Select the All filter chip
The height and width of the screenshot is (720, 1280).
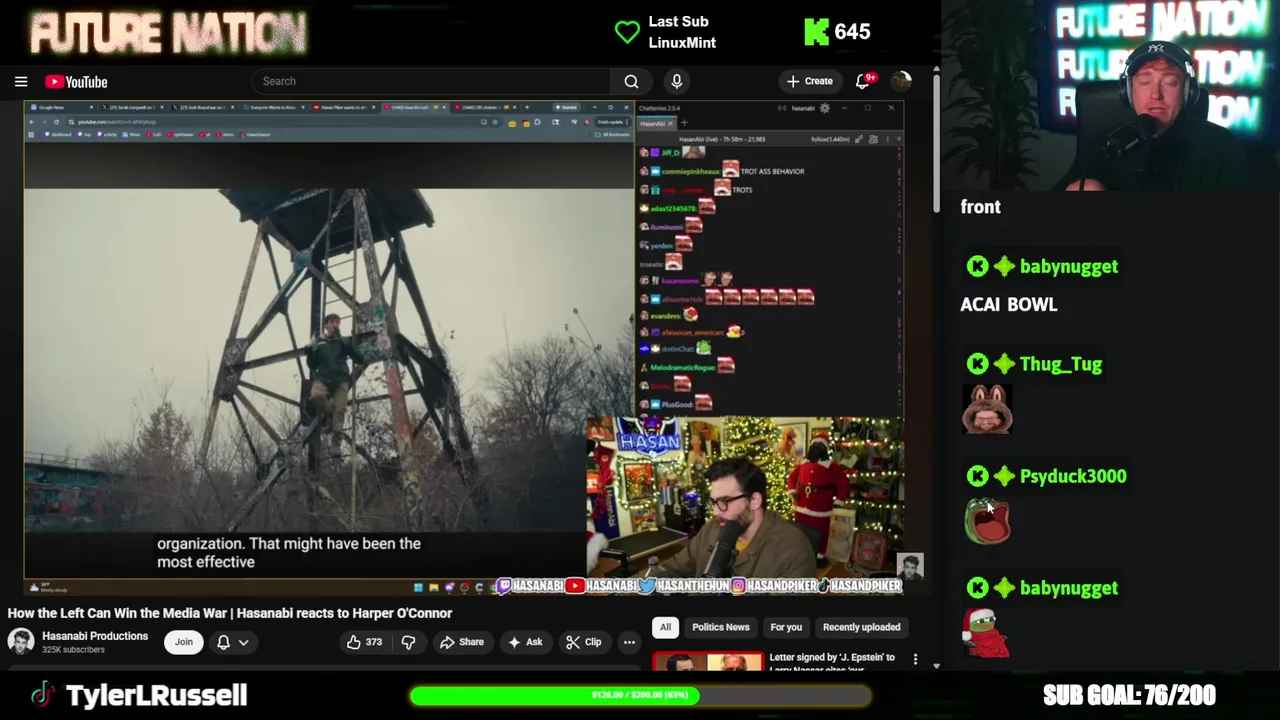[665, 627]
